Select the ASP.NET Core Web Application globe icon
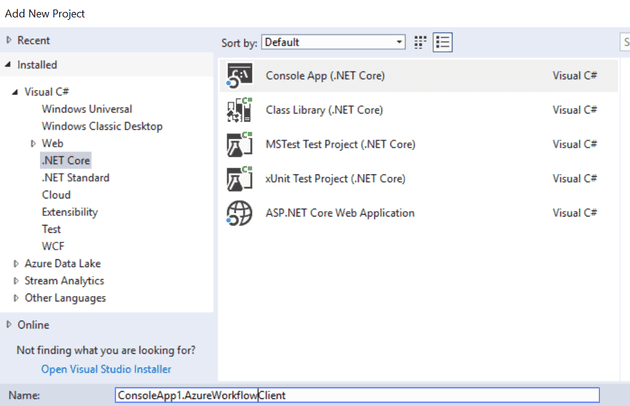Image resolution: width=630 pixels, height=406 pixels. coord(239,213)
